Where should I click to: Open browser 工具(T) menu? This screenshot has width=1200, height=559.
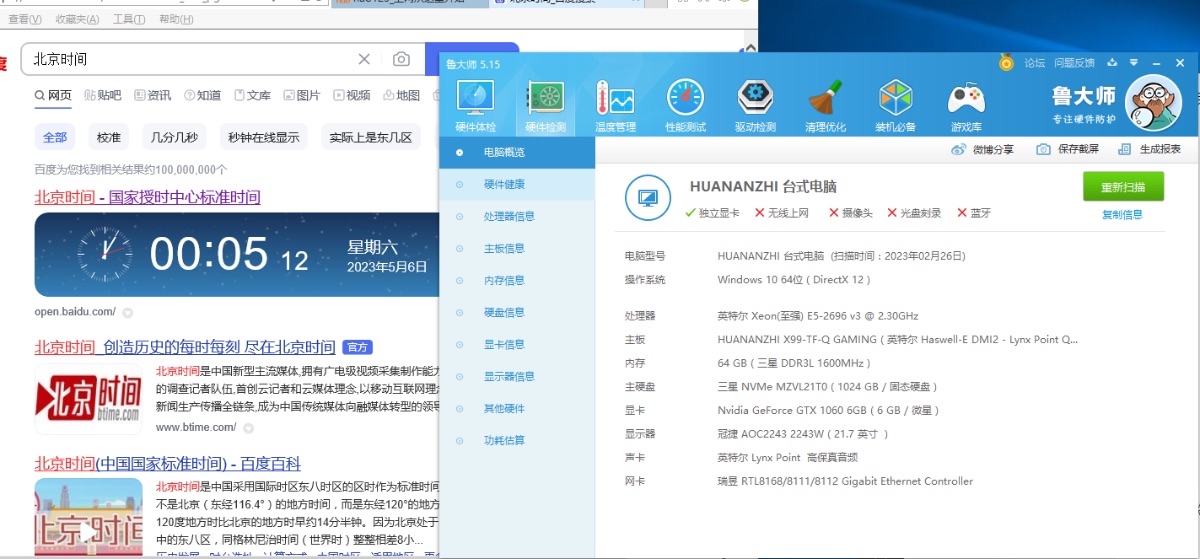tap(129, 19)
